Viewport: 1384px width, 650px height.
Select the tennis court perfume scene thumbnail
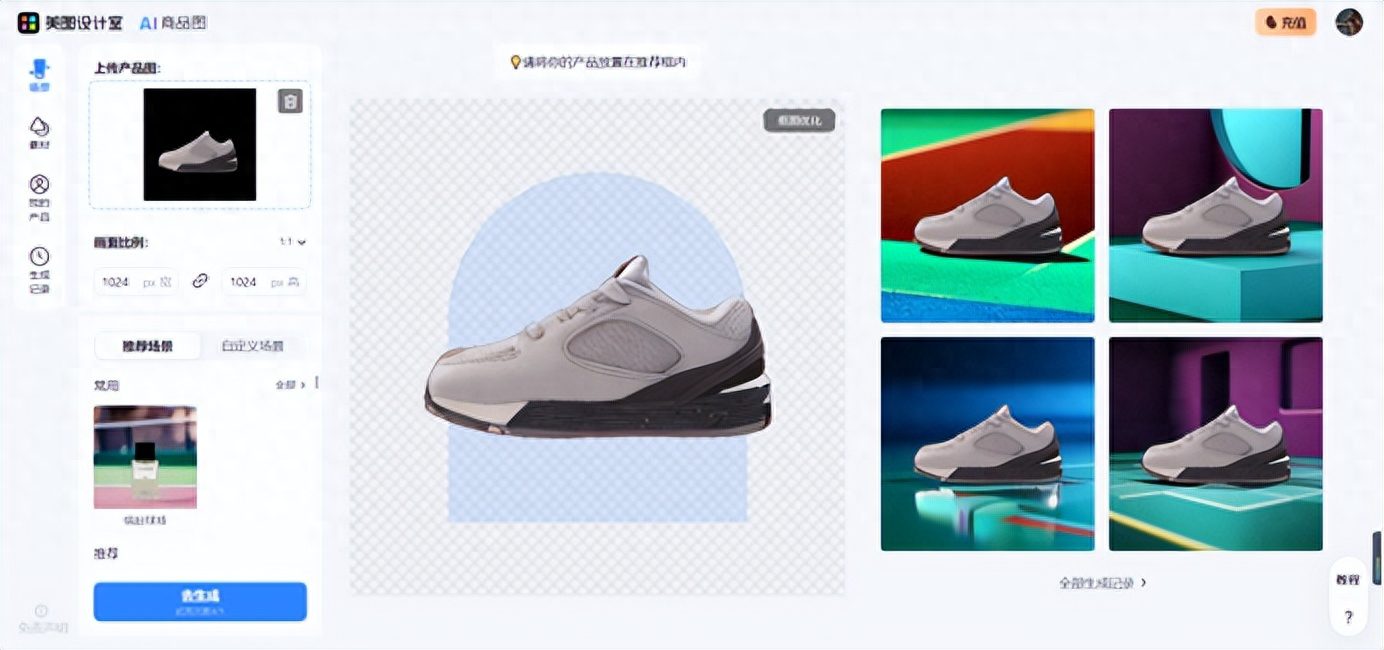click(x=145, y=457)
